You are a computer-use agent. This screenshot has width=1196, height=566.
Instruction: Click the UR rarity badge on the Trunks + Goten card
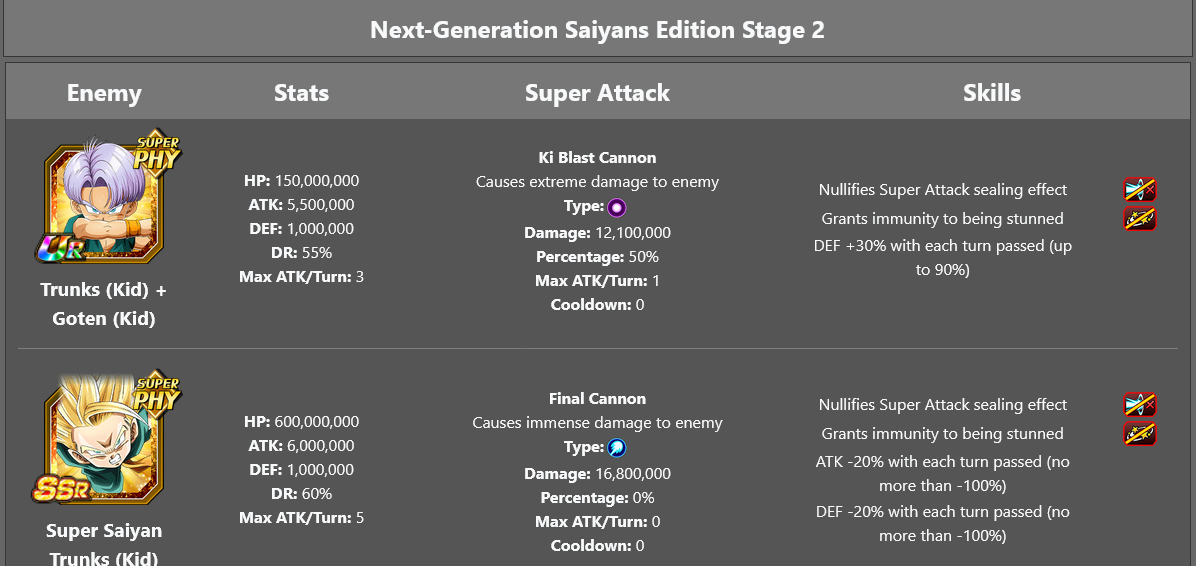point(59,249)
